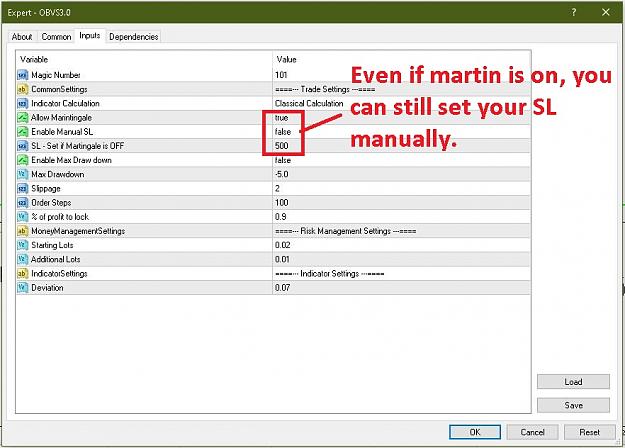Click the Order Steps row icon
Screen dimensions: 625x448
(x=23, y=202)
